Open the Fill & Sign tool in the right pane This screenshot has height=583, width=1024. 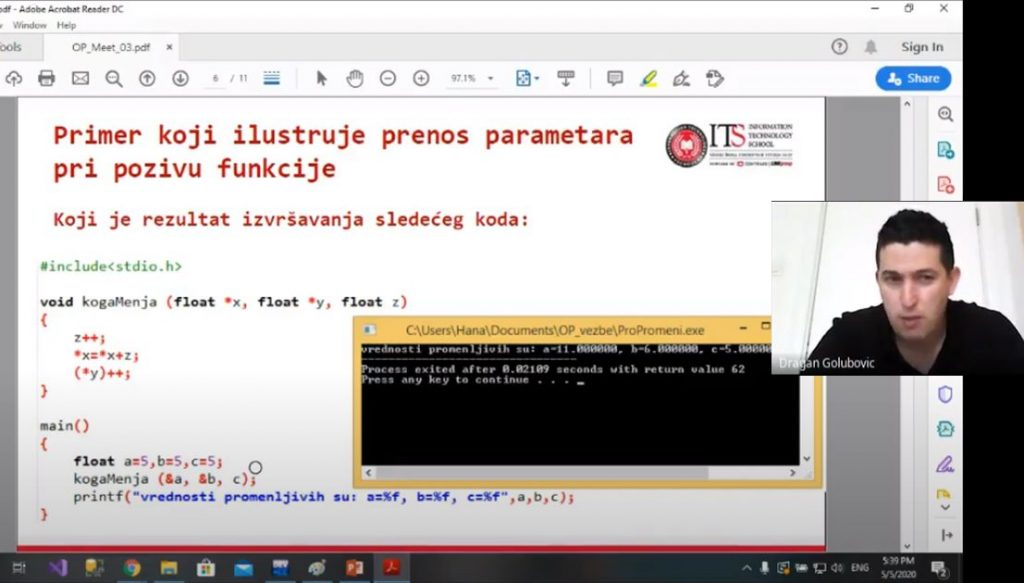pyautogui.click(x=945, y=464)
